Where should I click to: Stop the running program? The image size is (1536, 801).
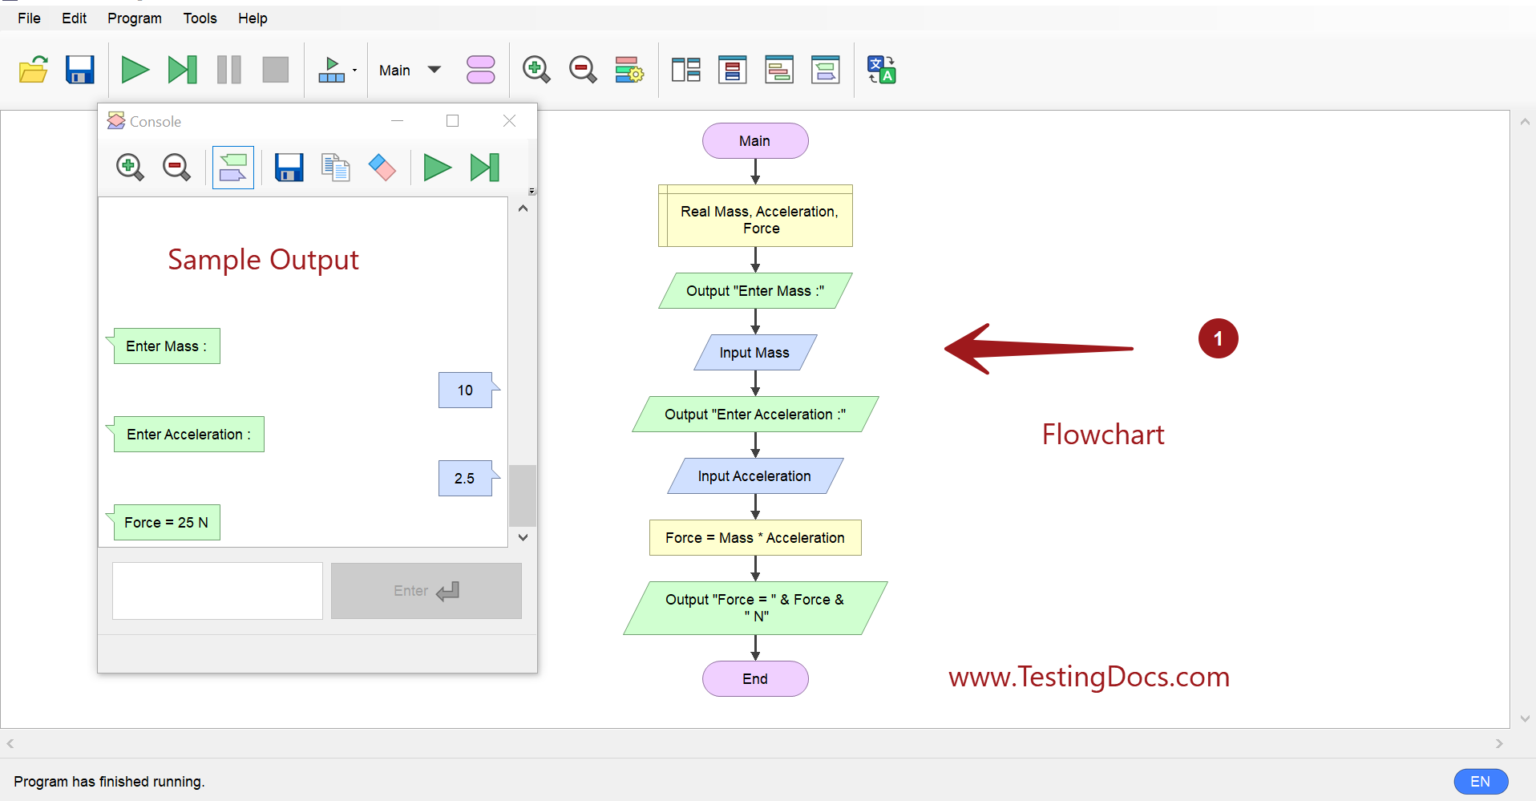point(275,69)
